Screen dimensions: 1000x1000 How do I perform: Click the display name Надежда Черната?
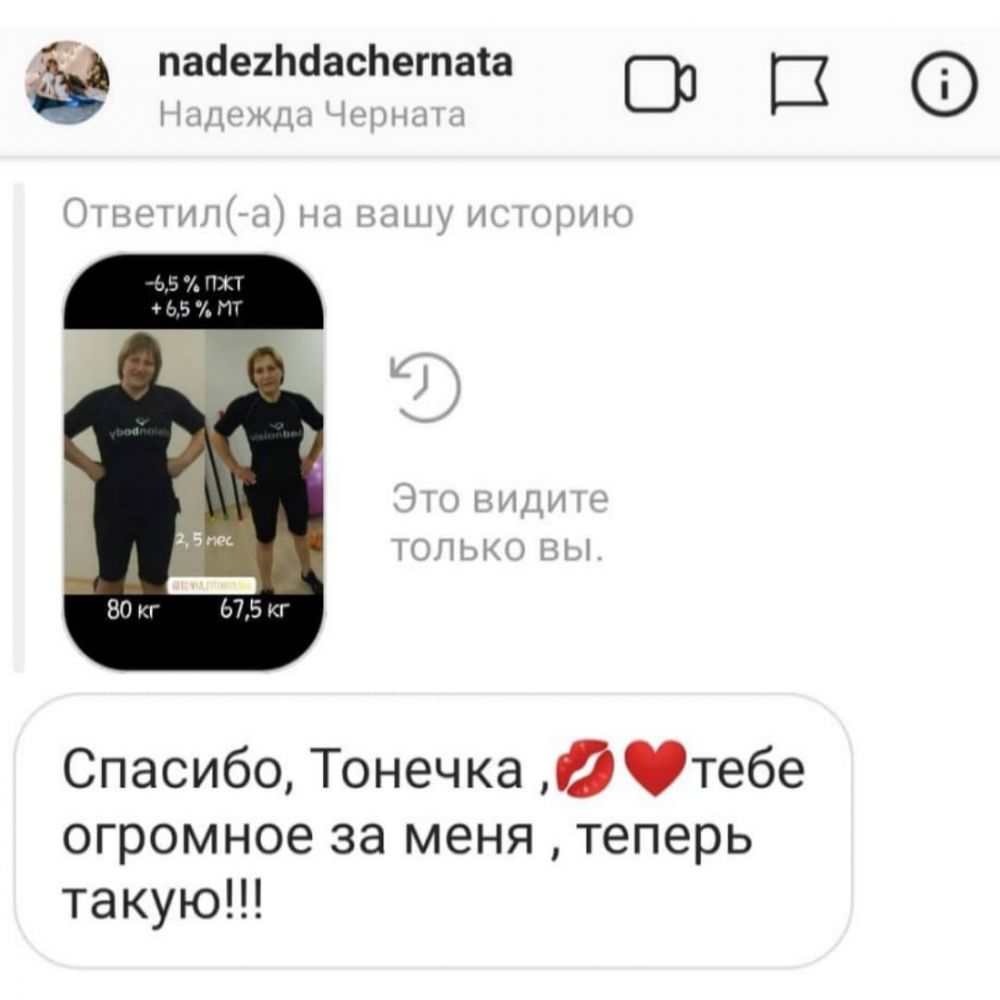(x=312, y=115)
